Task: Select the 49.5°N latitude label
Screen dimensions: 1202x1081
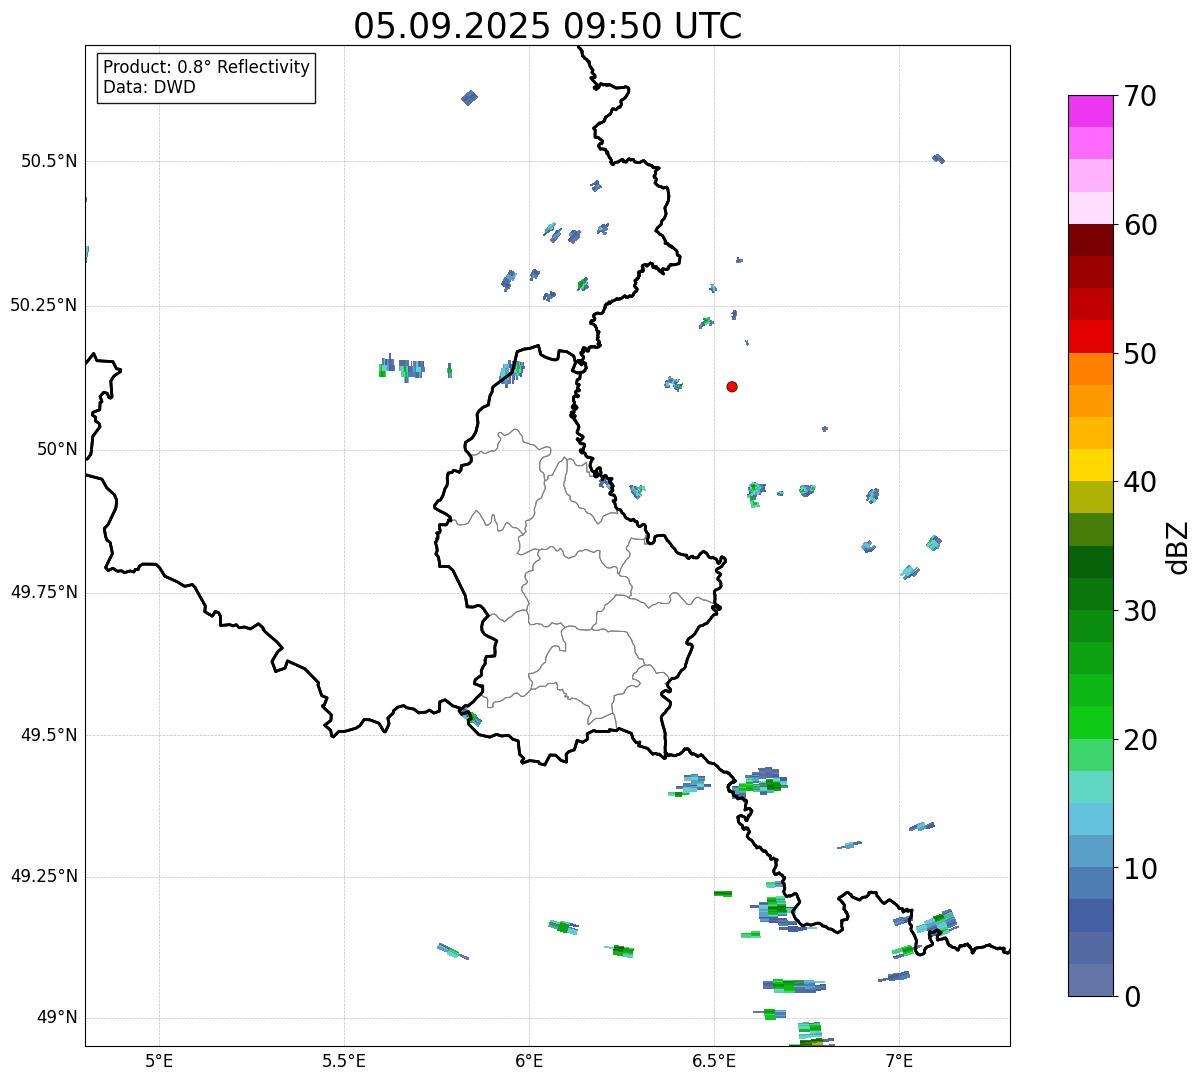Action: (x=49, y=735)
